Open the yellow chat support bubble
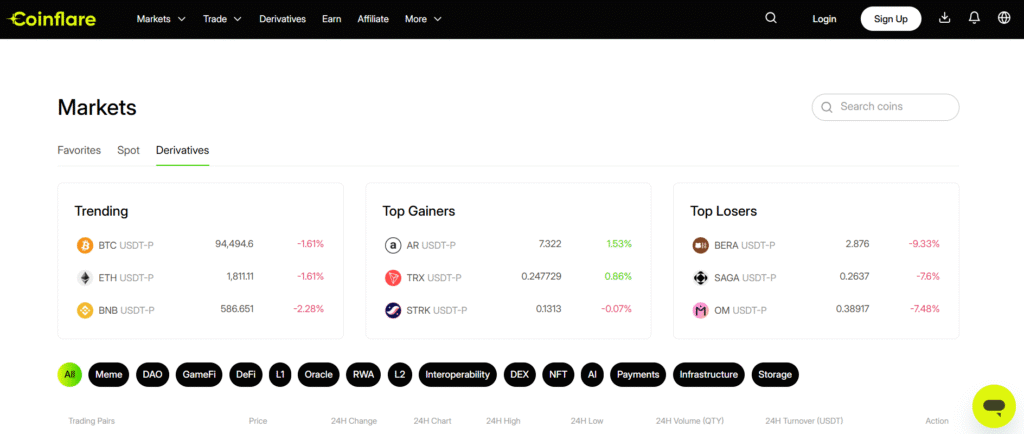 (993, 406)
